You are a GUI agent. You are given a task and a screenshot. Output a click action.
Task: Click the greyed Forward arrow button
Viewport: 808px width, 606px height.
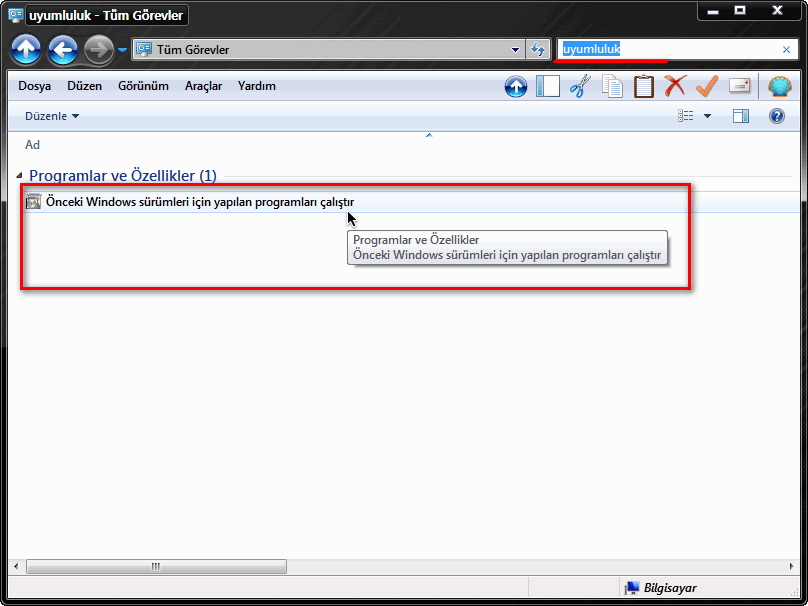click(x=99, y=50)
